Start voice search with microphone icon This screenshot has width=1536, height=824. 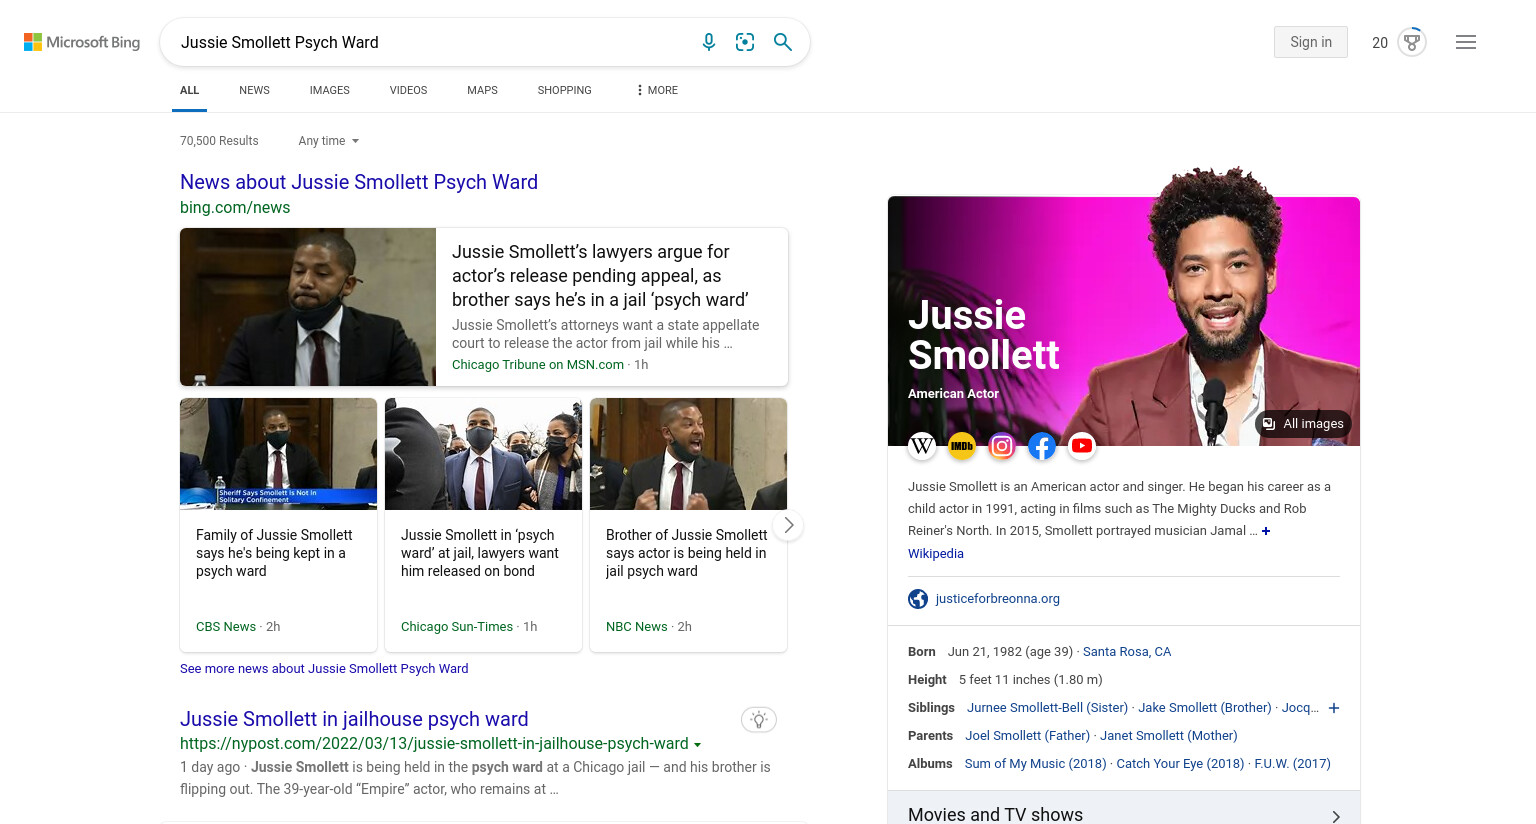[x=709, y=42]
